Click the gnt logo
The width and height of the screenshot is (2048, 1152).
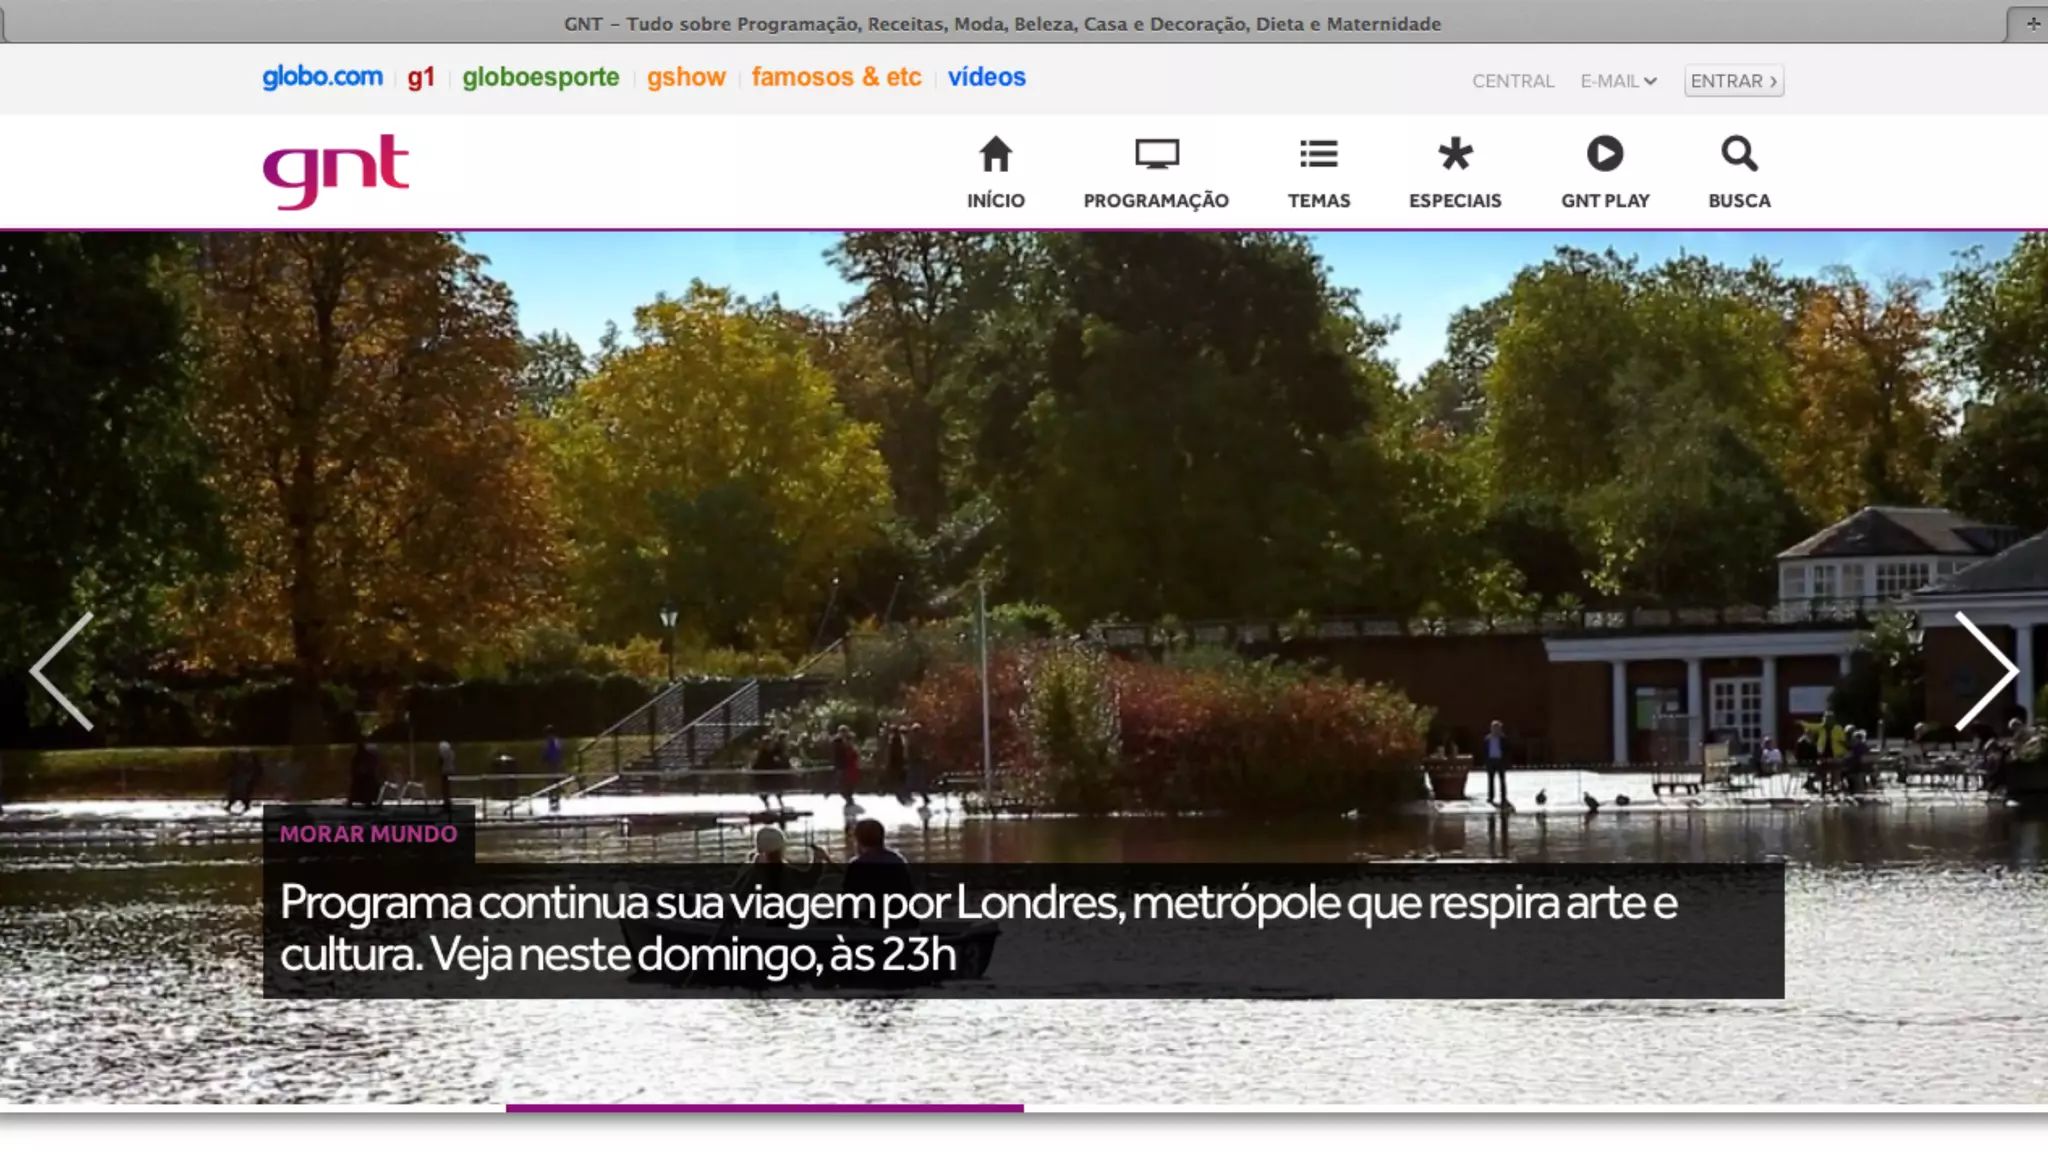point(336,171)
